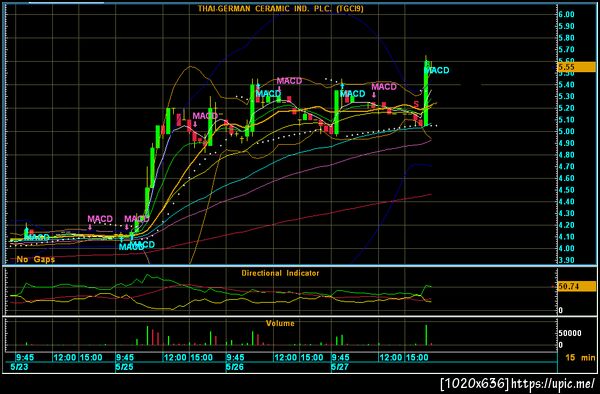Click the red 'S' signal marker near latest candle
600x394 pixels.
point(416,104)
